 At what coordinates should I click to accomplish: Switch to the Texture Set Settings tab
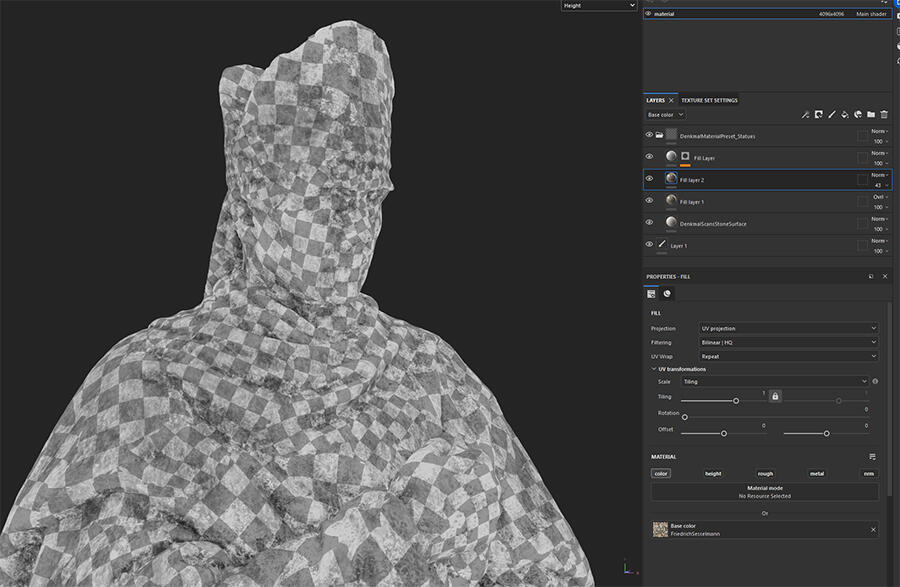point(709,100)
